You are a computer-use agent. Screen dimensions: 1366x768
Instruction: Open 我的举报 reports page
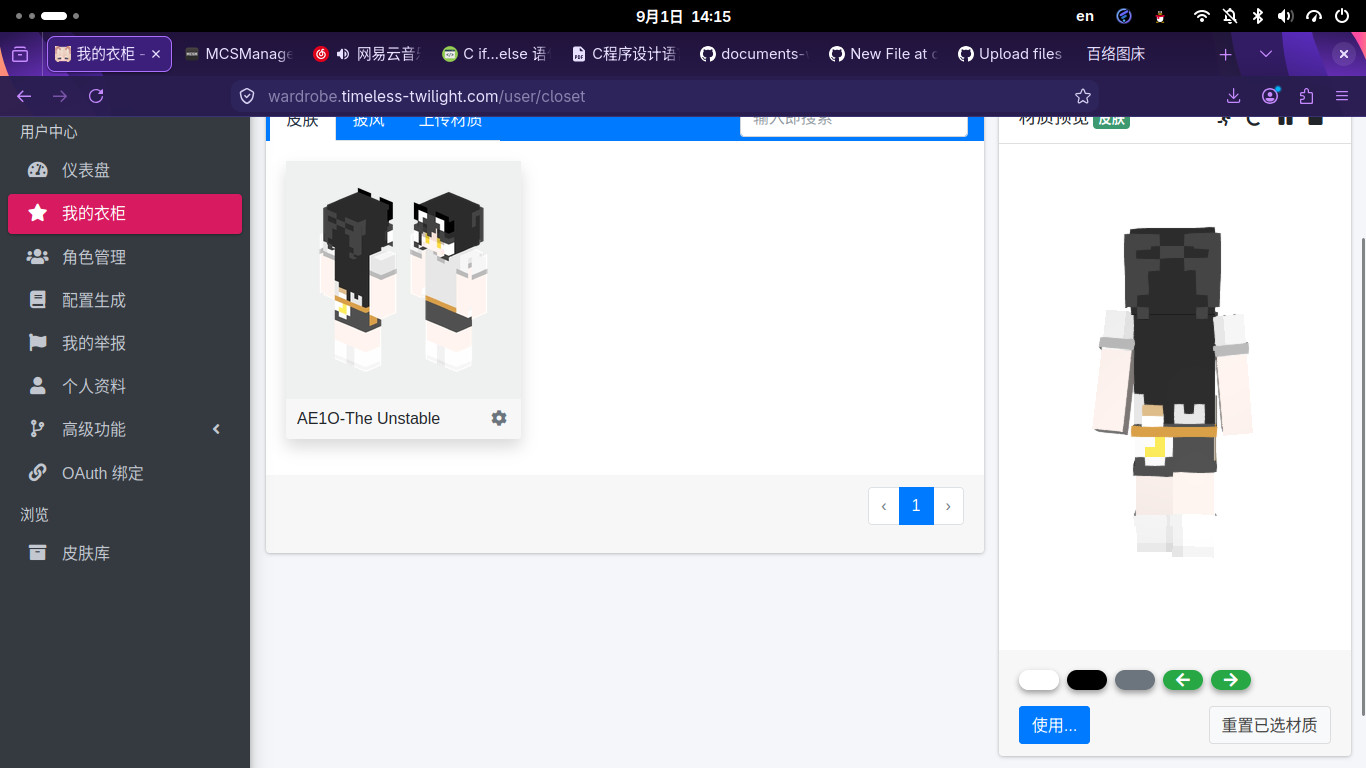(125, 343)
